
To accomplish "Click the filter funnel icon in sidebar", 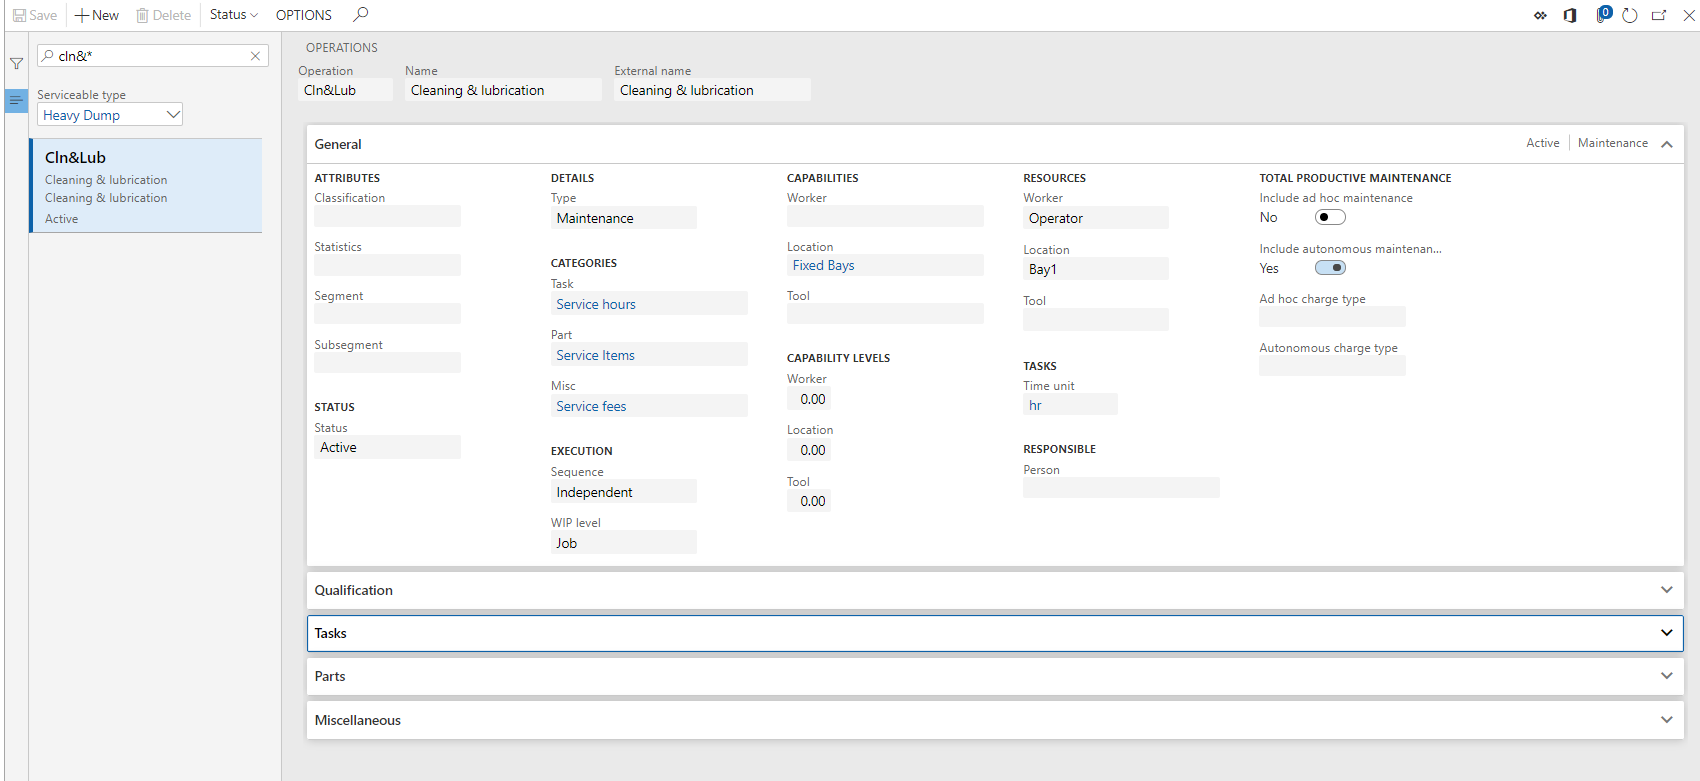I will (x=16, y=63).
